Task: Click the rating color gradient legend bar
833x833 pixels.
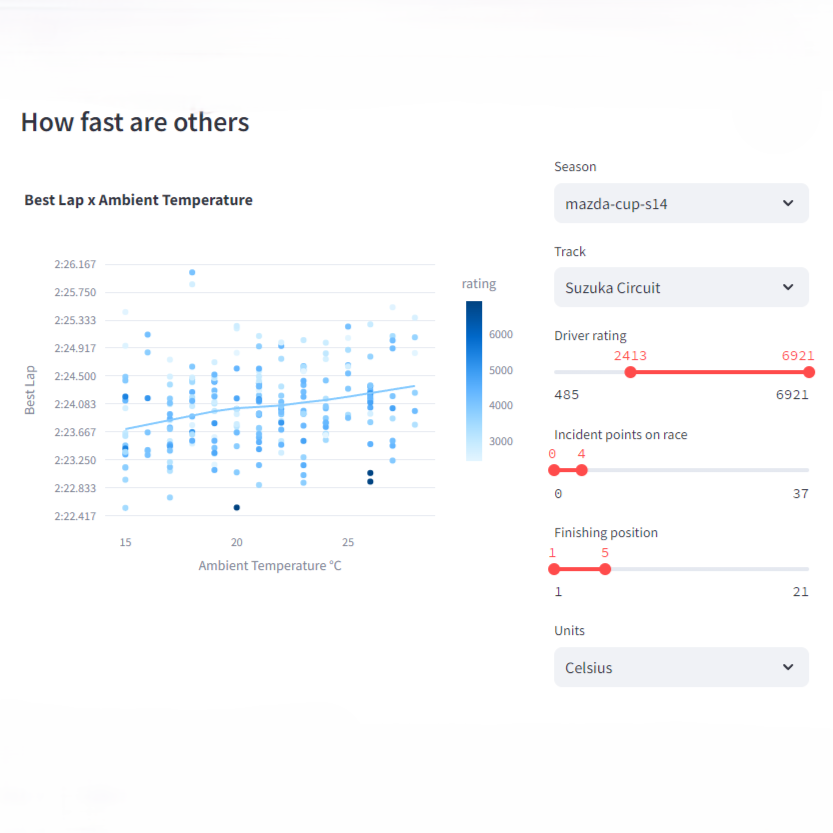Action: [474, 380]
